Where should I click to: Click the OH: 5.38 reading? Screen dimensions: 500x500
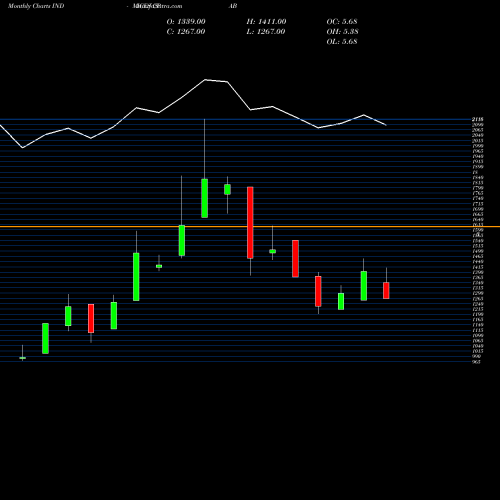click(342, 32)
